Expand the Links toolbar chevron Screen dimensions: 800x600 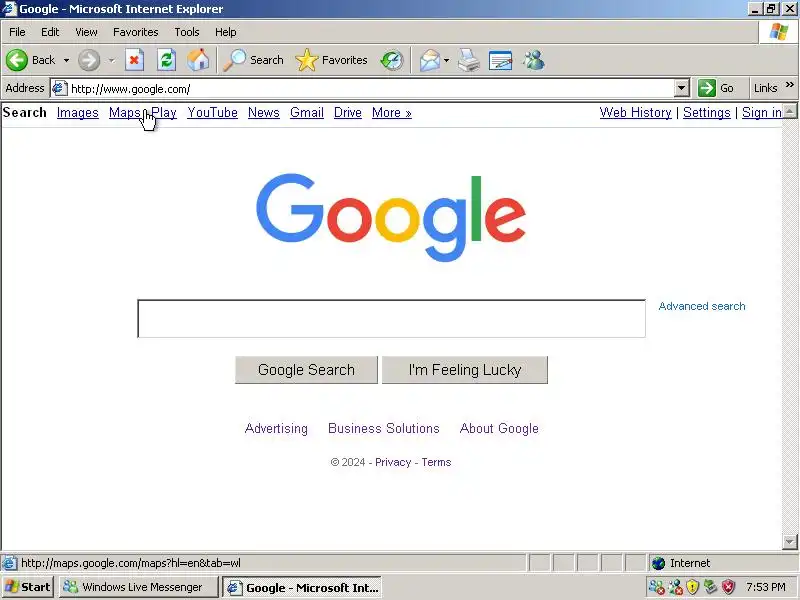click(790, 85)
